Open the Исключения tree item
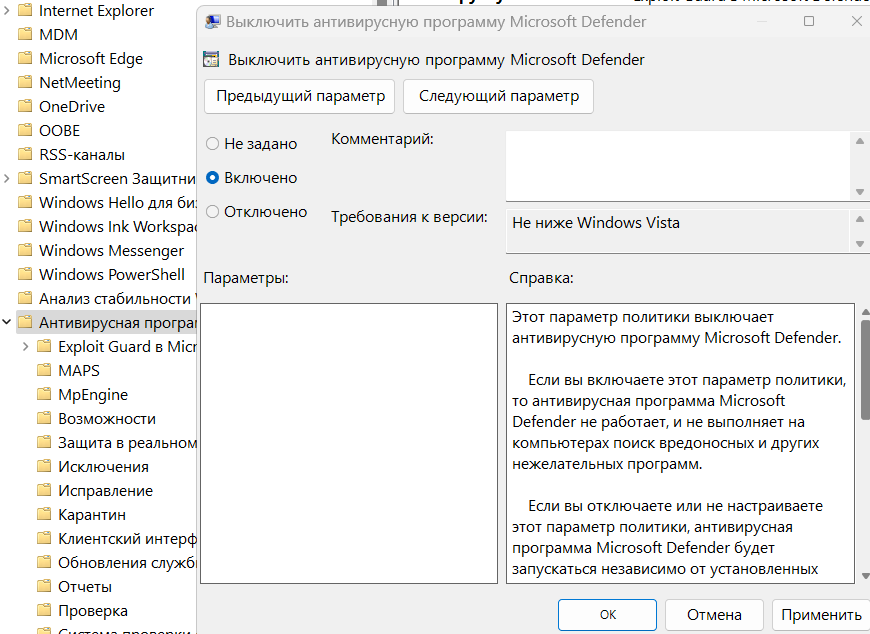 tap(103, 467)
